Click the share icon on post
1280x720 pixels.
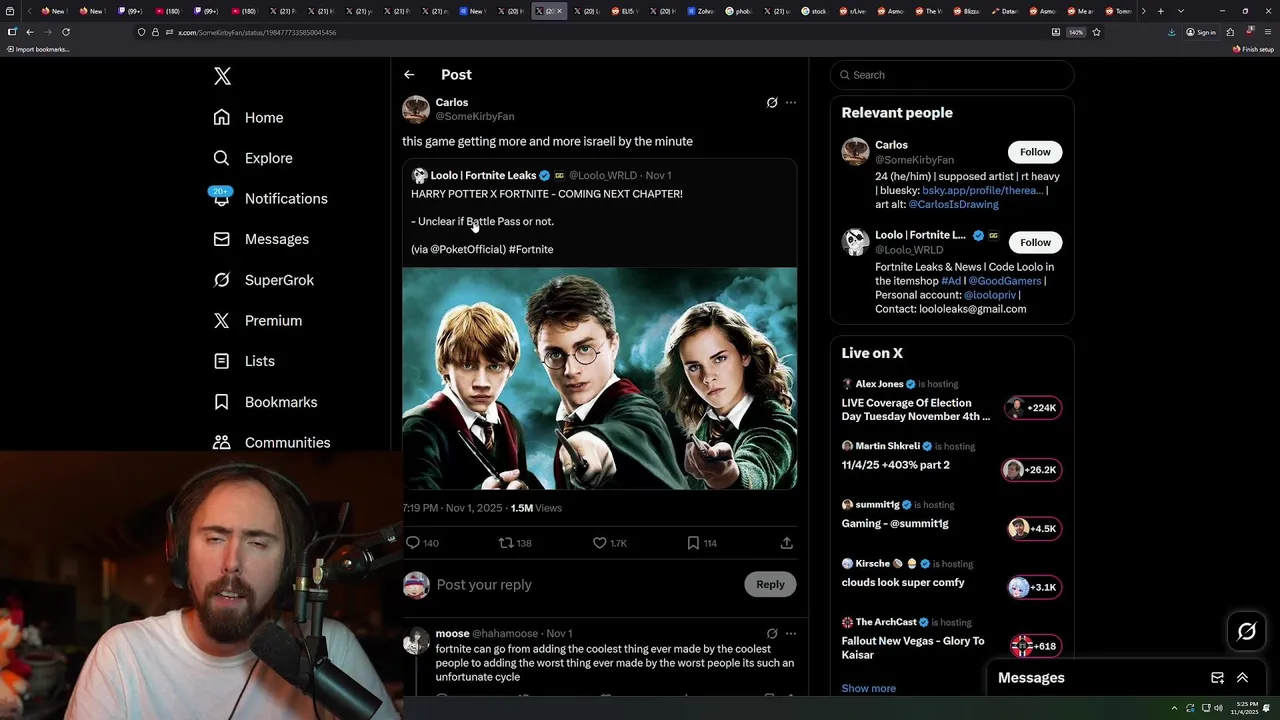click(x=787, y=543)
